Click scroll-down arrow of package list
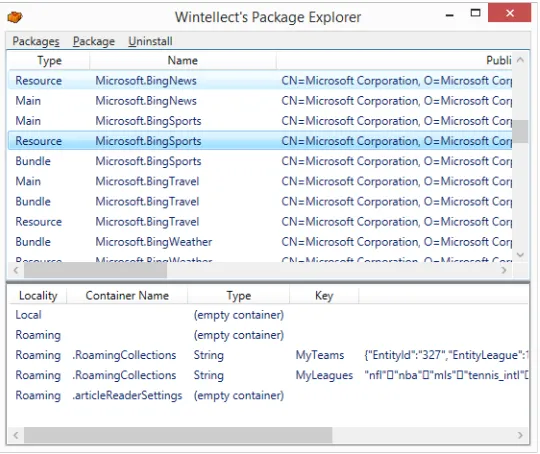The image size is (540, 454). [520, 255]
